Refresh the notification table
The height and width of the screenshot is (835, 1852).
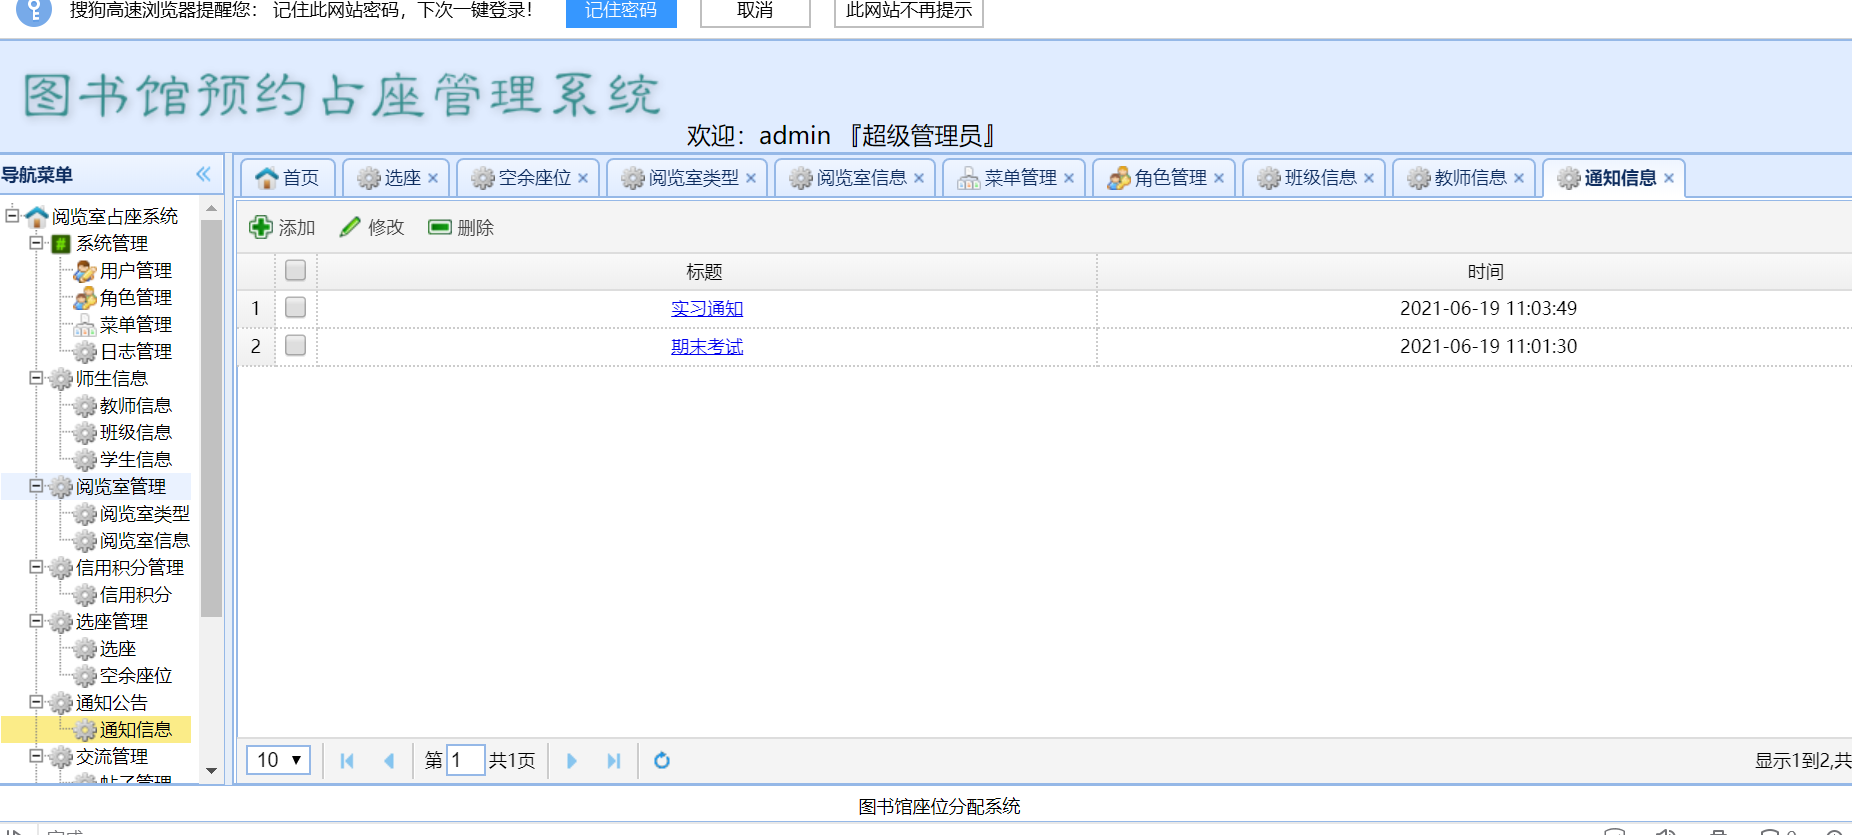(662, 761)
